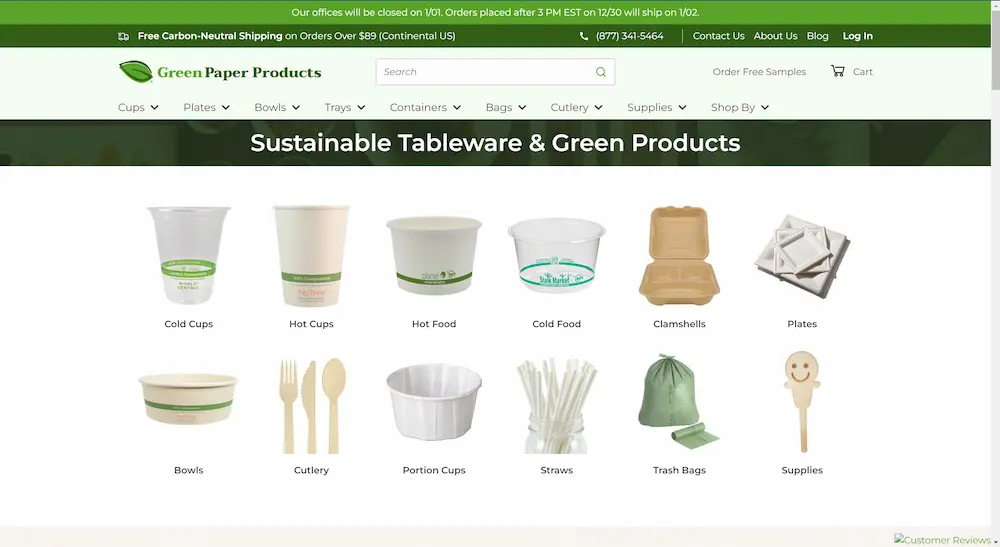Click the Hot Food label
The width and height of the screenshot is (1000, 547).
[434, 324]
